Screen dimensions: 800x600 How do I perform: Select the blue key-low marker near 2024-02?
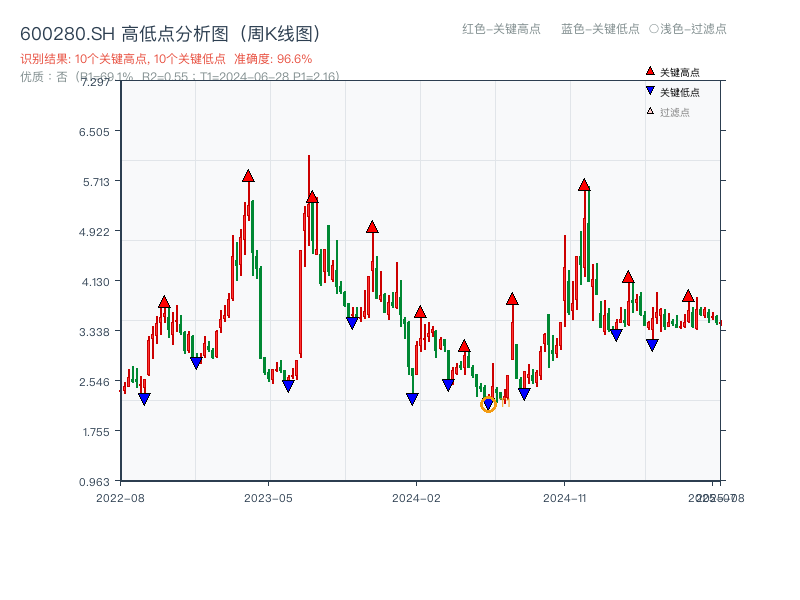412,399
